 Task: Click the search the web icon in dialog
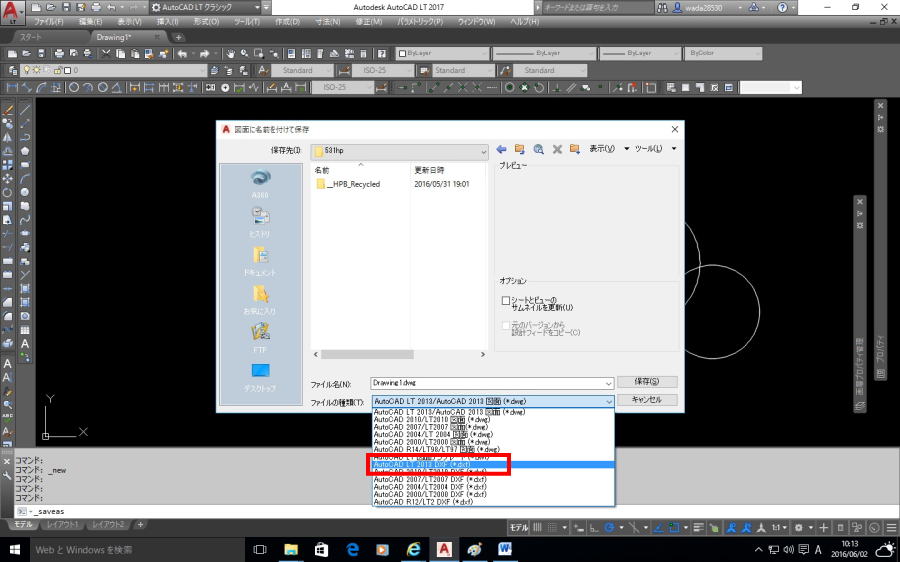pos(538,149)
